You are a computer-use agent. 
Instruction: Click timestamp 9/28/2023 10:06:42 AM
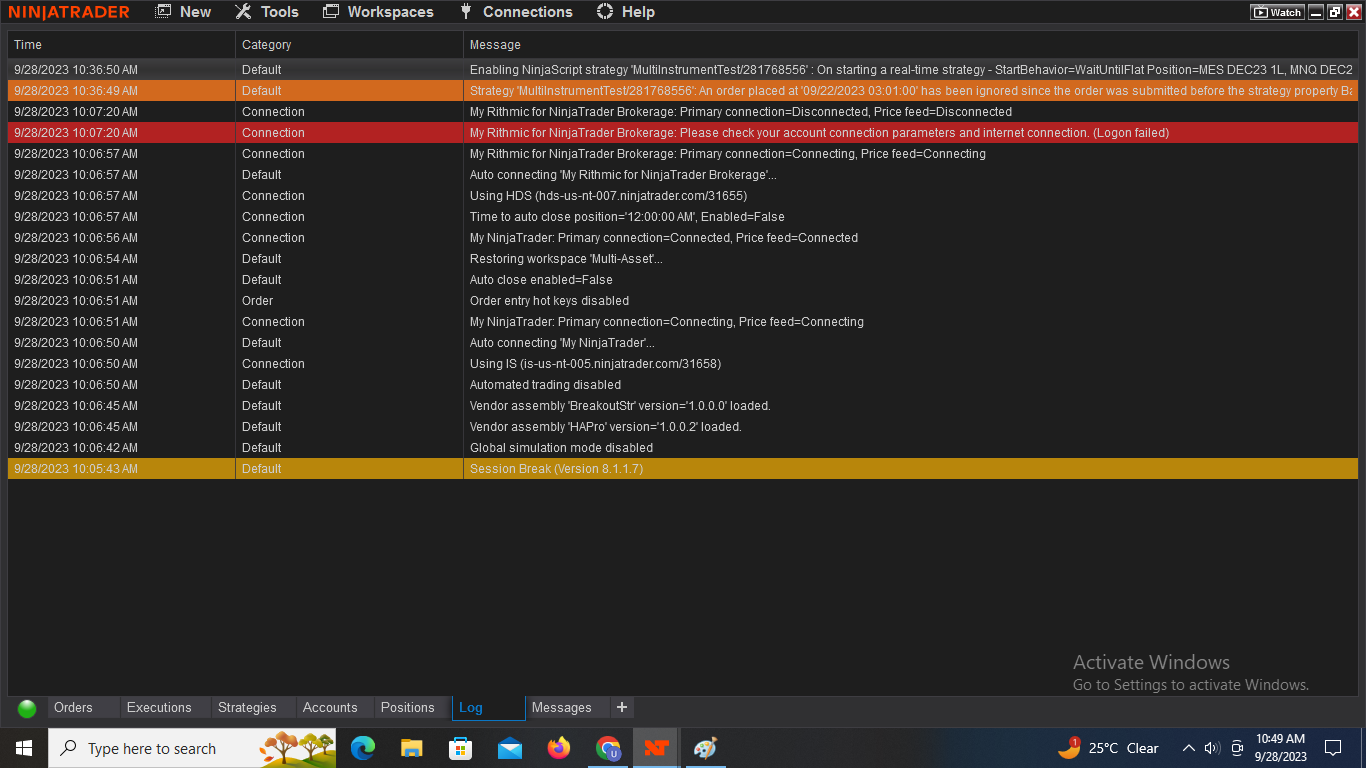pyautogui.click(x=76, y=448)
